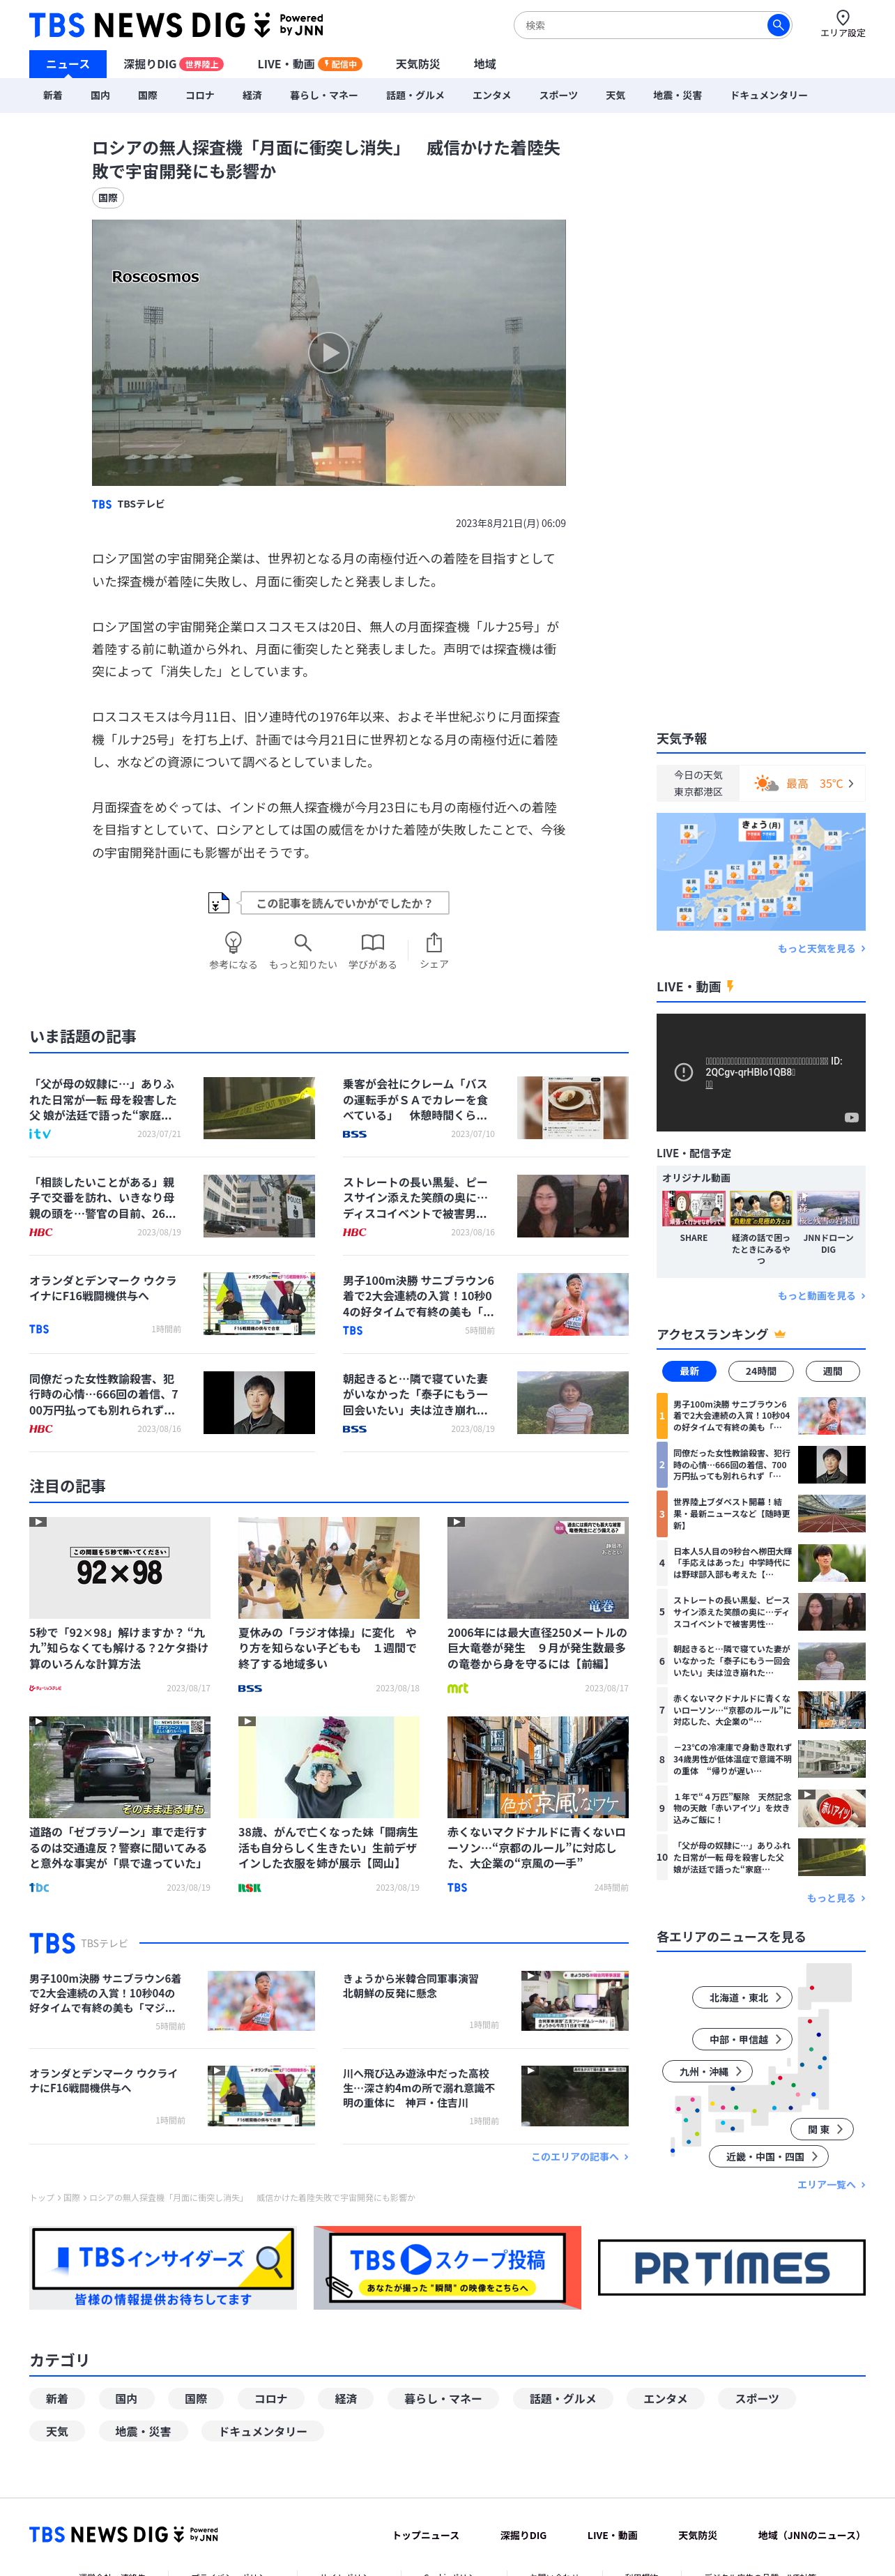The width and height of the screenshot is (895, 2576).
Task: Switch to the 天気防災 tab
Action: (x=417, y=64)
